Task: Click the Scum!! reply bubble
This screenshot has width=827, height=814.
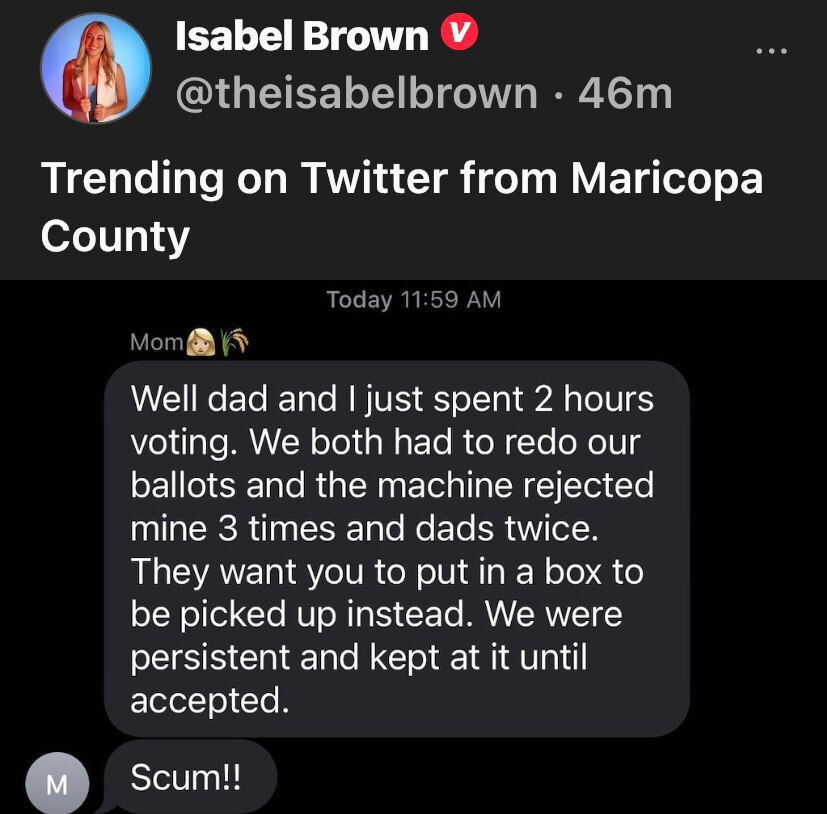Action: click(x=190, y=779)
